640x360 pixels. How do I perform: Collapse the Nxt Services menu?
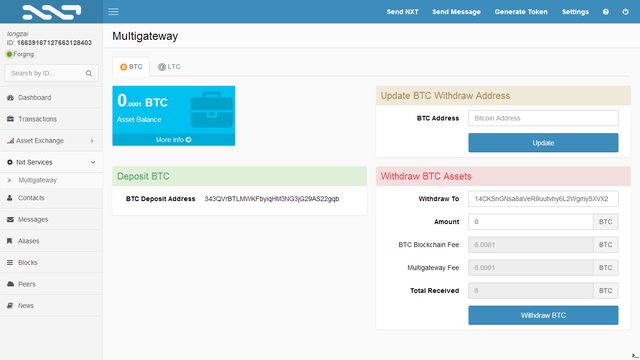[51, 162]
